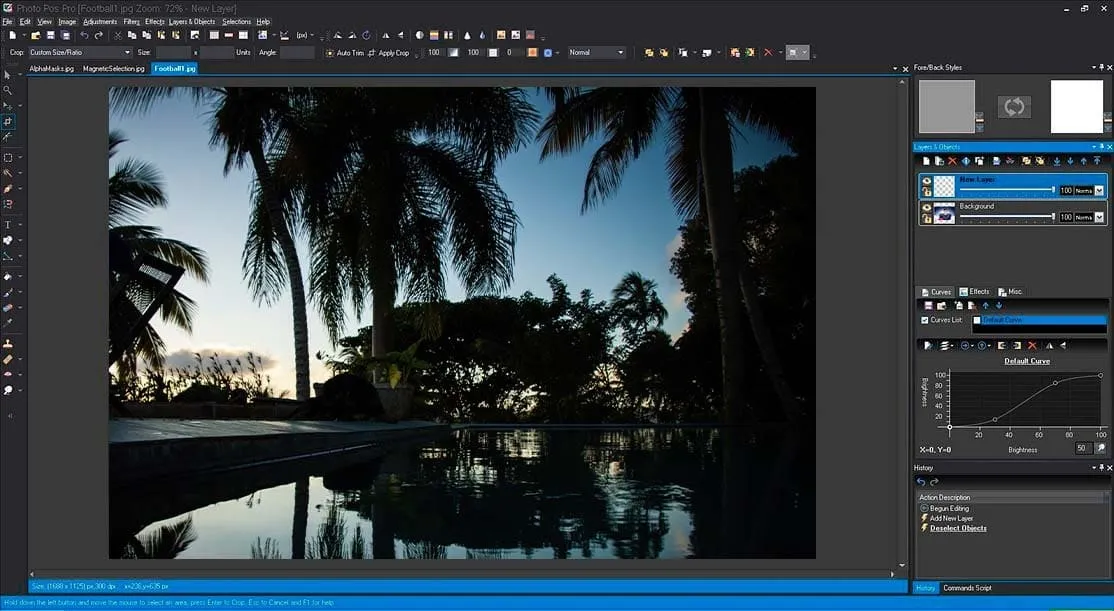Screen dimensions: 1114x611
Task: Click the Auto Trim button
Action: [345, 52]
